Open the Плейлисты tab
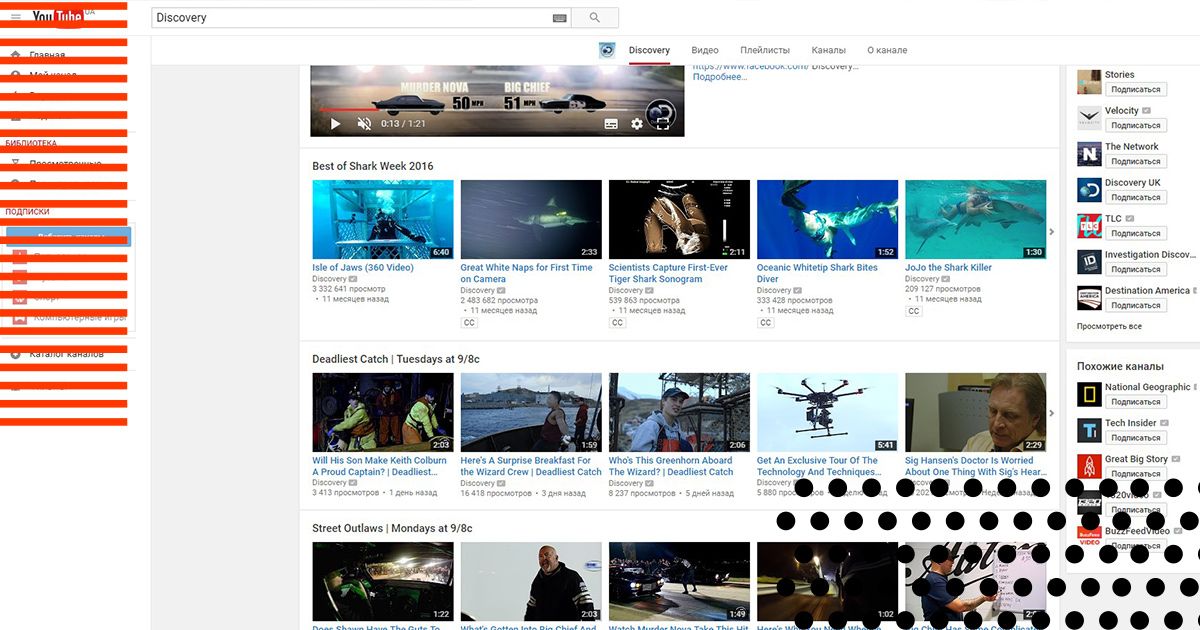This screenshot has height=630, width=1200. tap(765, 50)
